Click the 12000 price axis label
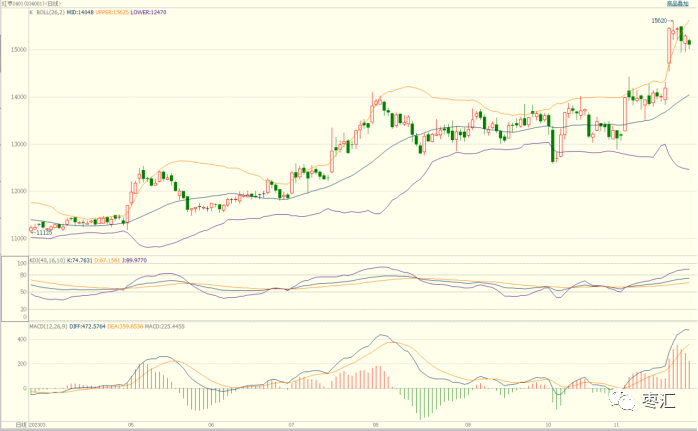This screenshot has width=698, height=431. (x=21, y=191)
